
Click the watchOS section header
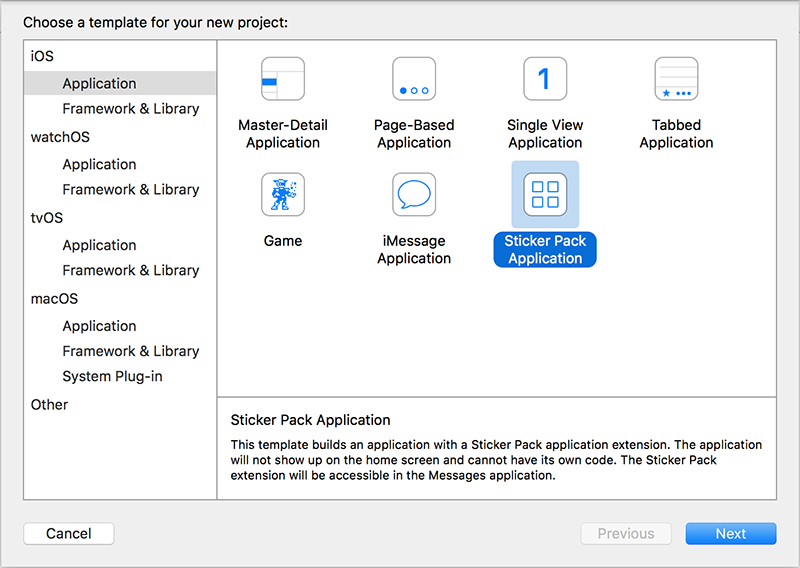click(x=60, y=137)
